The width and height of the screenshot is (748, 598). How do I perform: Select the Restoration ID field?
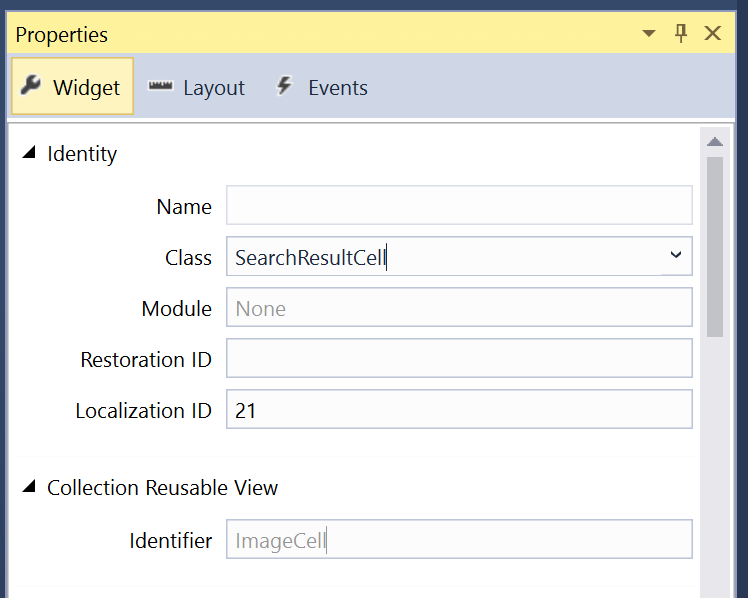pos(459,359)
